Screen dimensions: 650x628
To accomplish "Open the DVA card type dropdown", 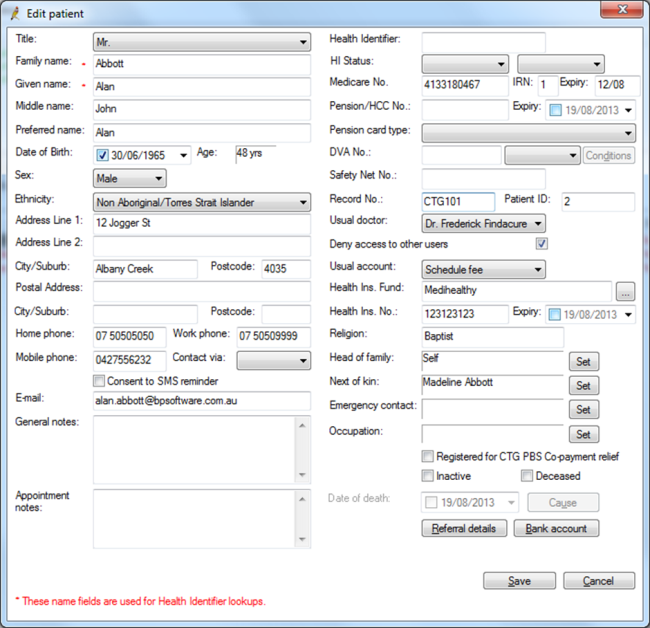I will 542,155.
